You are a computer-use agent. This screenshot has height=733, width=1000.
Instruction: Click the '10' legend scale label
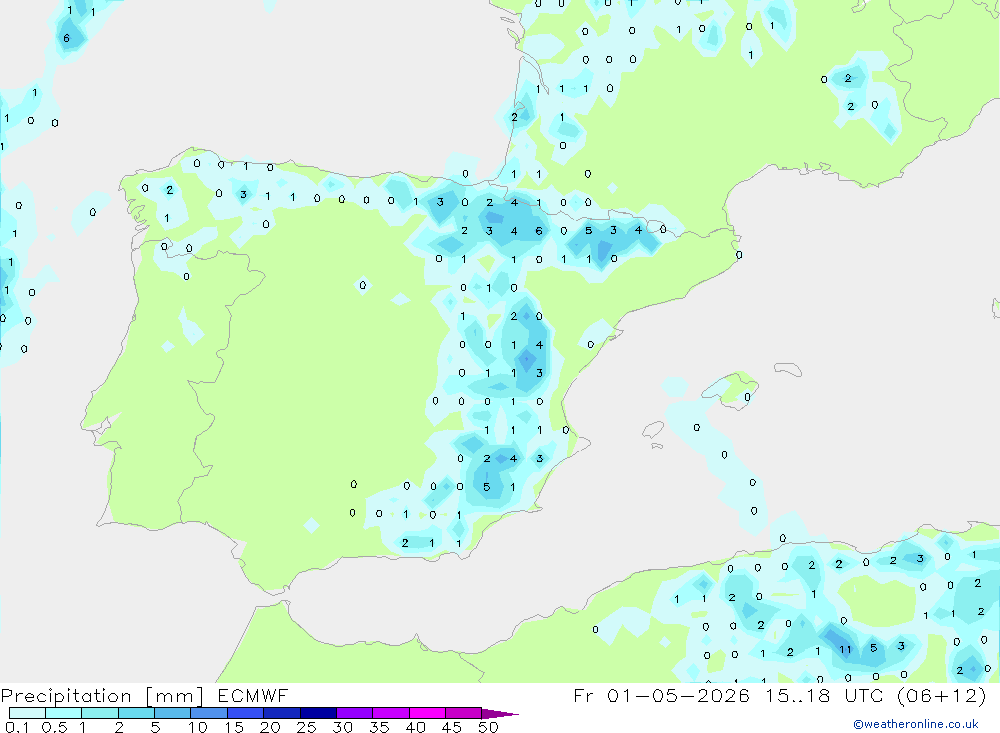pyautogui.click(x=198, y=727)
